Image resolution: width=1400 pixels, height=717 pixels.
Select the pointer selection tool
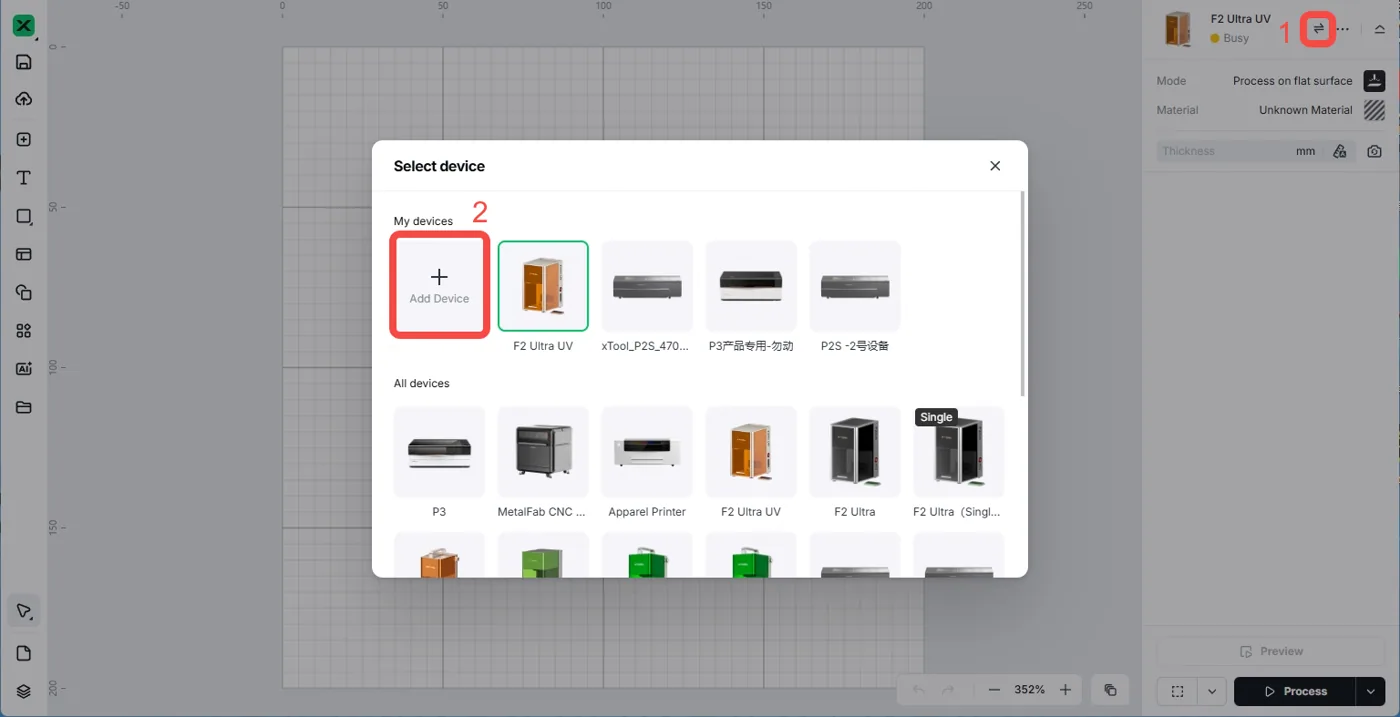24,611
